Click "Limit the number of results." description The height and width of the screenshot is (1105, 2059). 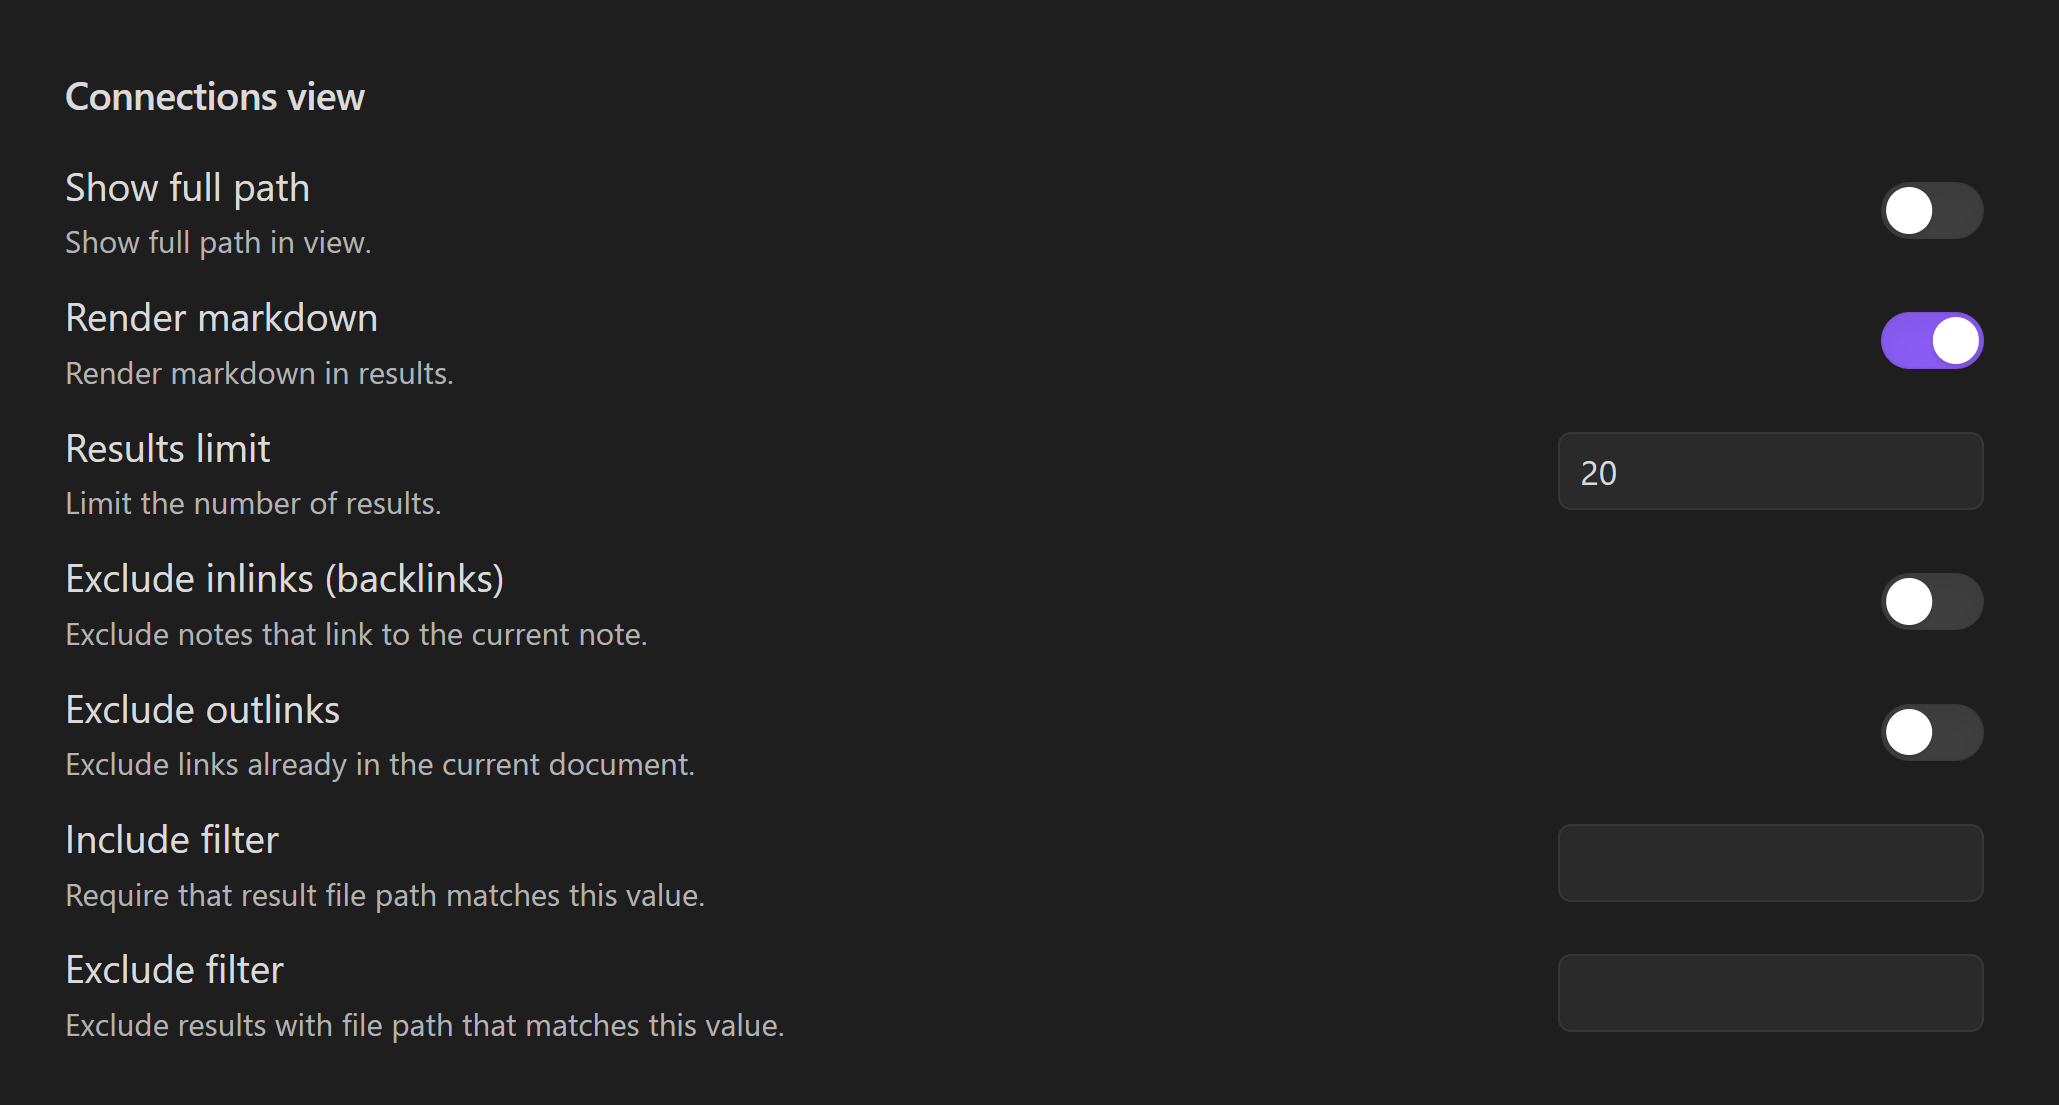pos(253,504)
